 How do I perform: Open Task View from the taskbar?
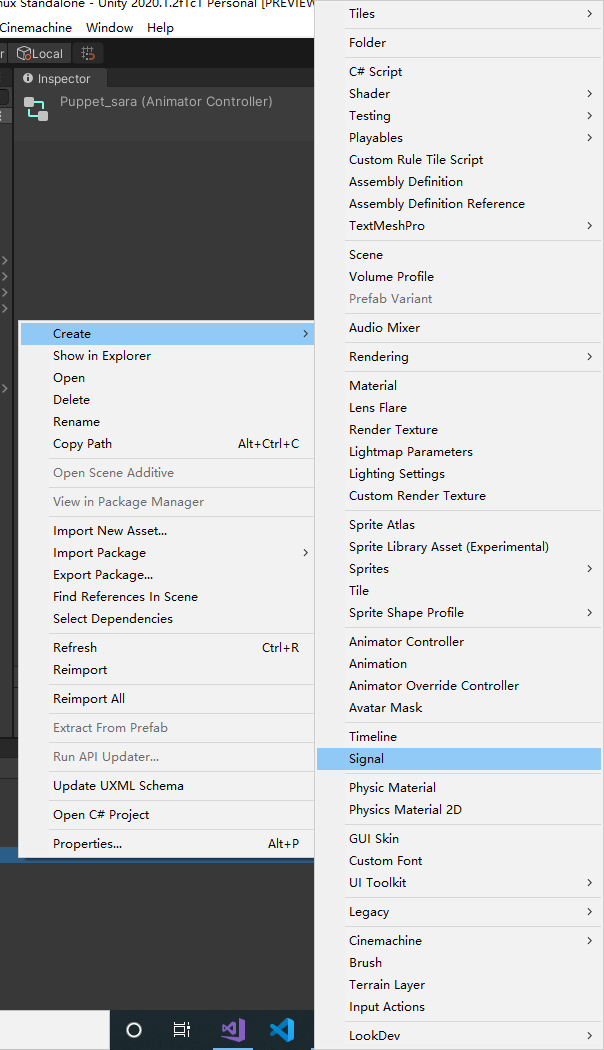pyautogui.click(x=182, y=1030)
